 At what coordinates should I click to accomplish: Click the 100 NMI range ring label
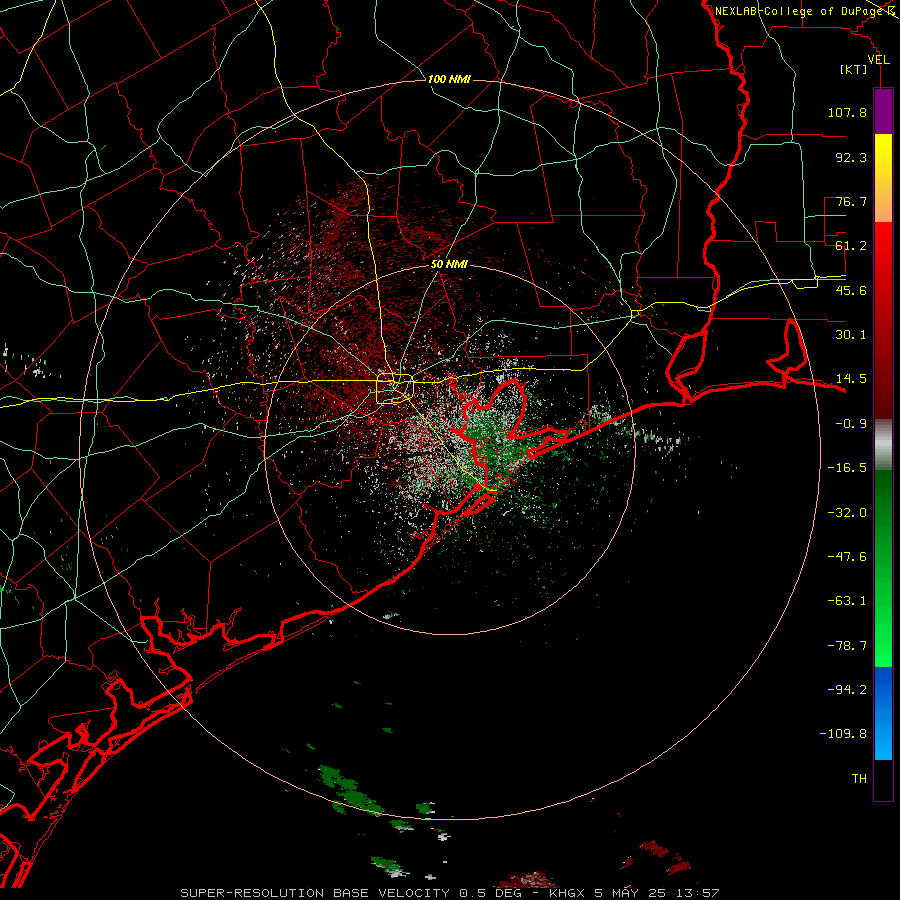449,79
